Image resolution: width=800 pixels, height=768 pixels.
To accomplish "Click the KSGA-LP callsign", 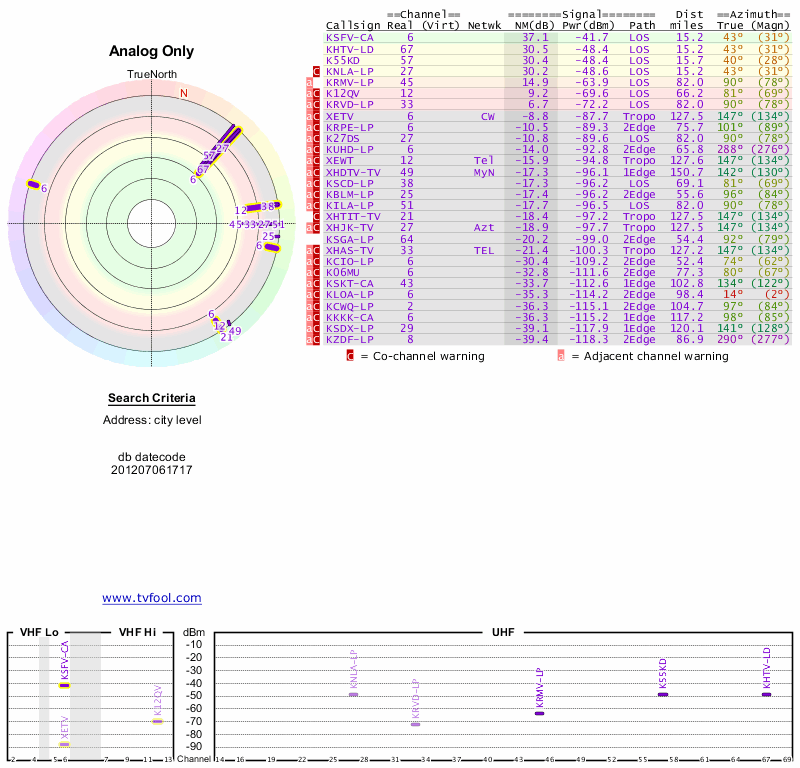I will pos(349,239).
